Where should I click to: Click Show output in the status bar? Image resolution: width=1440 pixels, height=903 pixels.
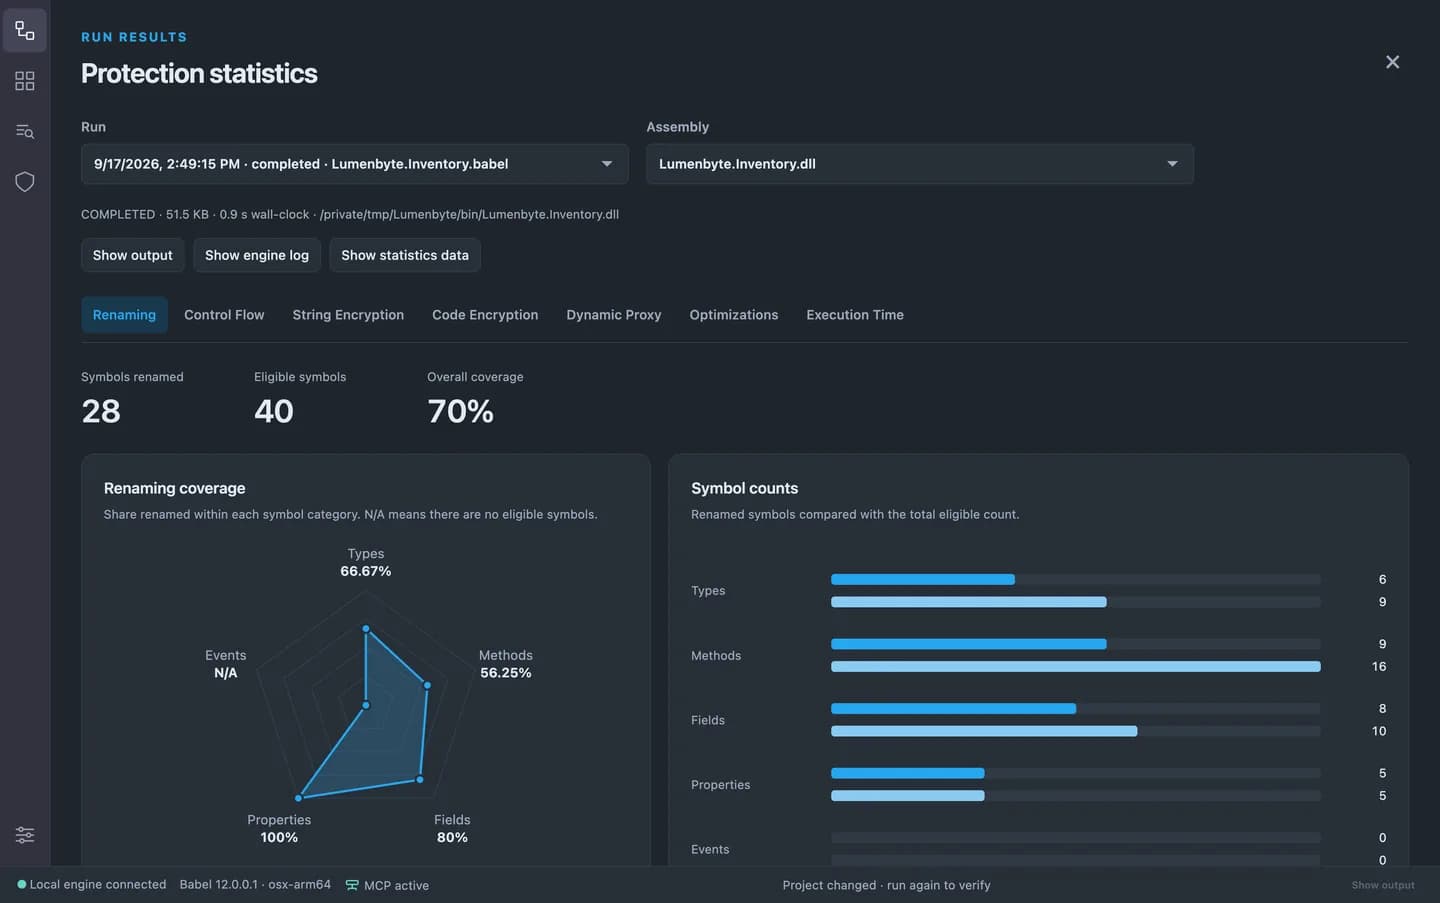pyautogui.click(x=1383, y=885)
